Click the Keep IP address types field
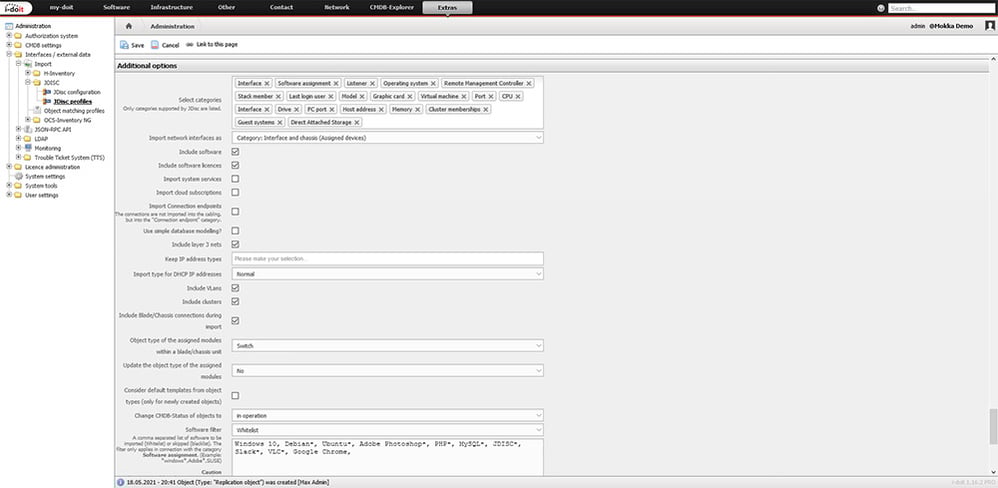998x488 pixels. coord(388,258)
